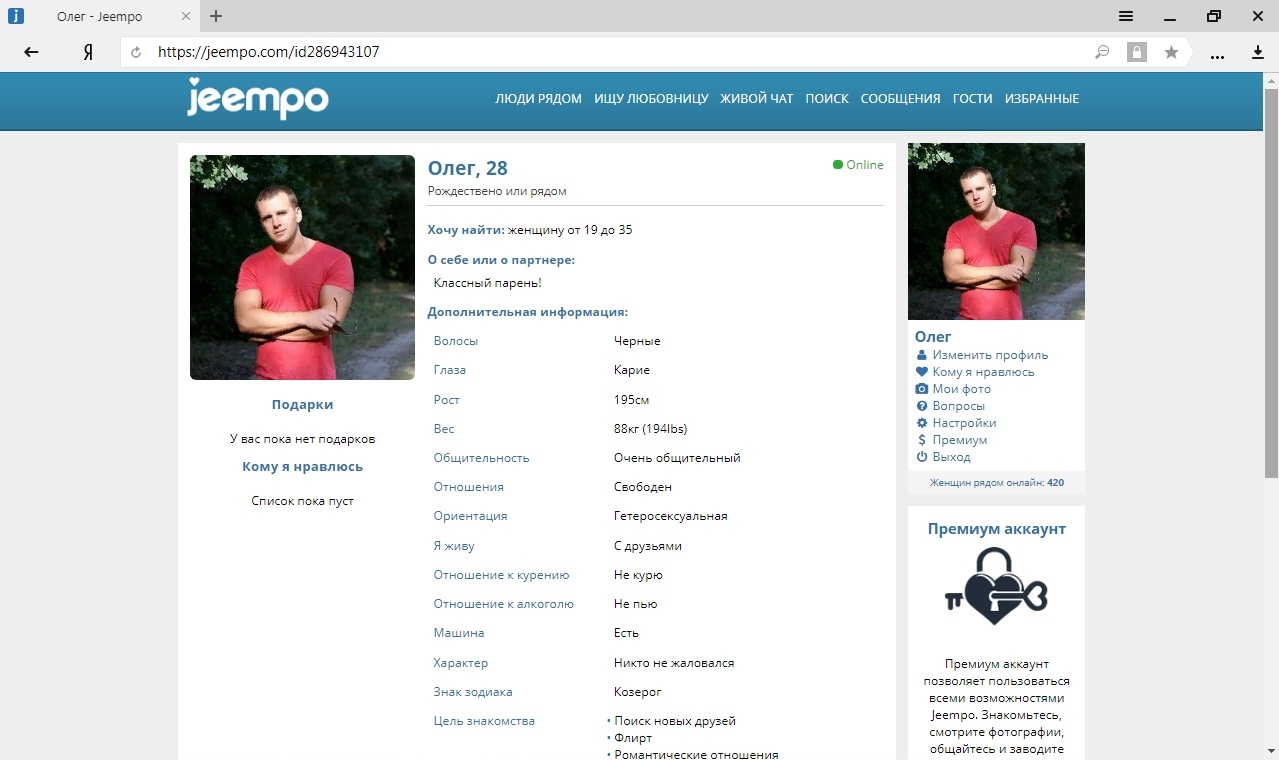Image resolution: width=1279 pixels, height=760 pixels.
Task: Open the ЛЮДИ РЯДОМ menu item
Action: pos(538,99)
